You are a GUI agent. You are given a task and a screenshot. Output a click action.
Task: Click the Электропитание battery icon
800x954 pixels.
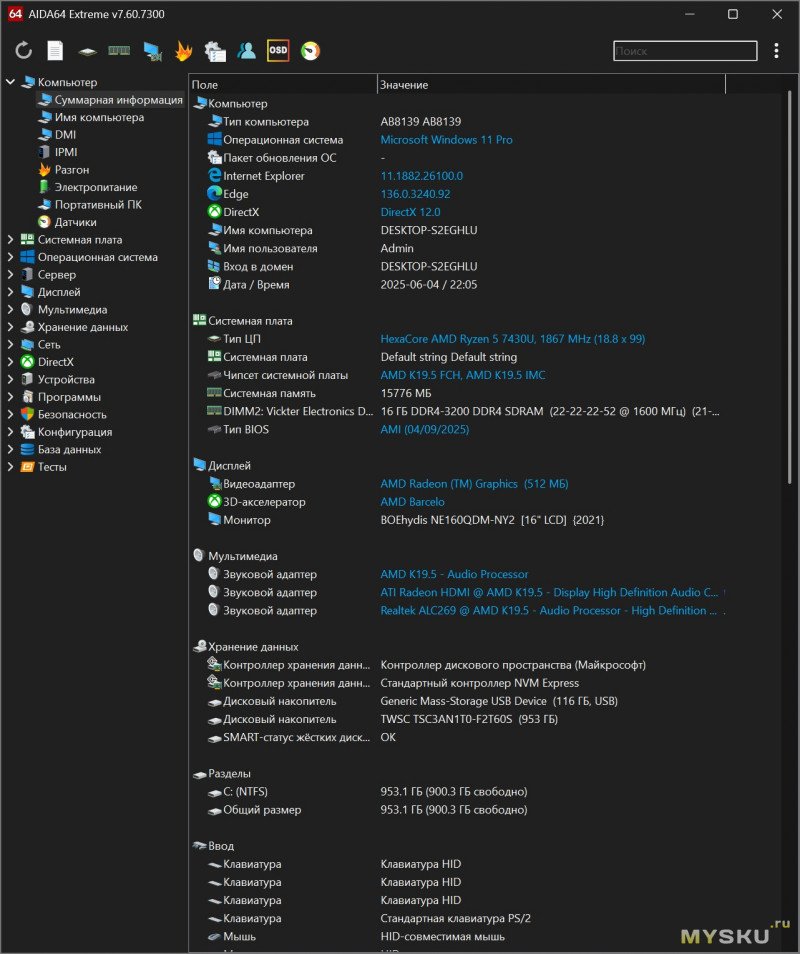click(x=44, y=187)
